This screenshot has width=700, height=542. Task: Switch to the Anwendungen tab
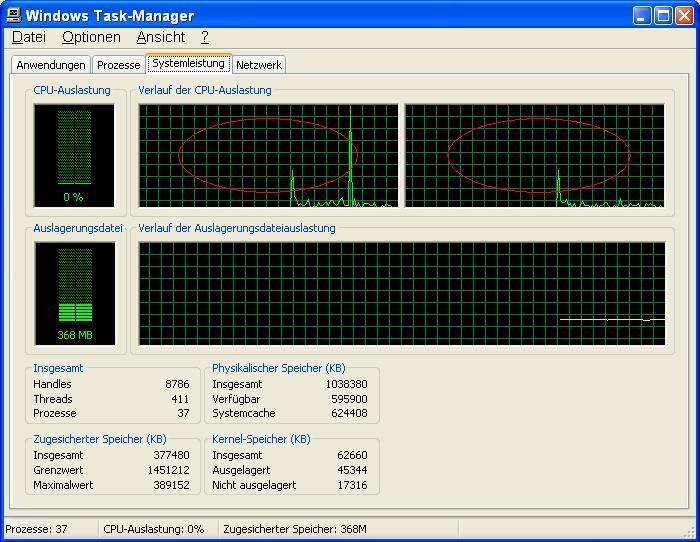pos(51,65)
